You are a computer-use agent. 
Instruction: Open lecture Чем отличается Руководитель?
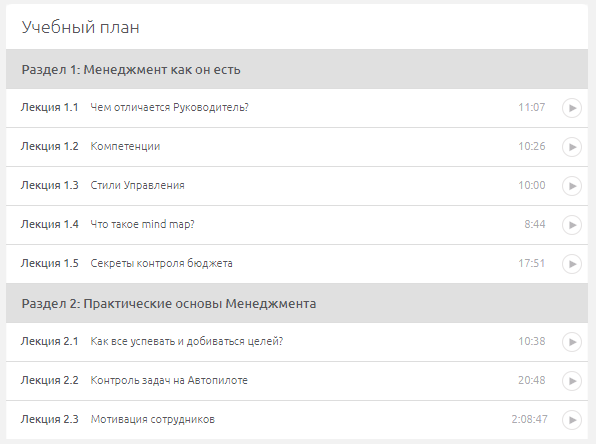tap(170, 108)
